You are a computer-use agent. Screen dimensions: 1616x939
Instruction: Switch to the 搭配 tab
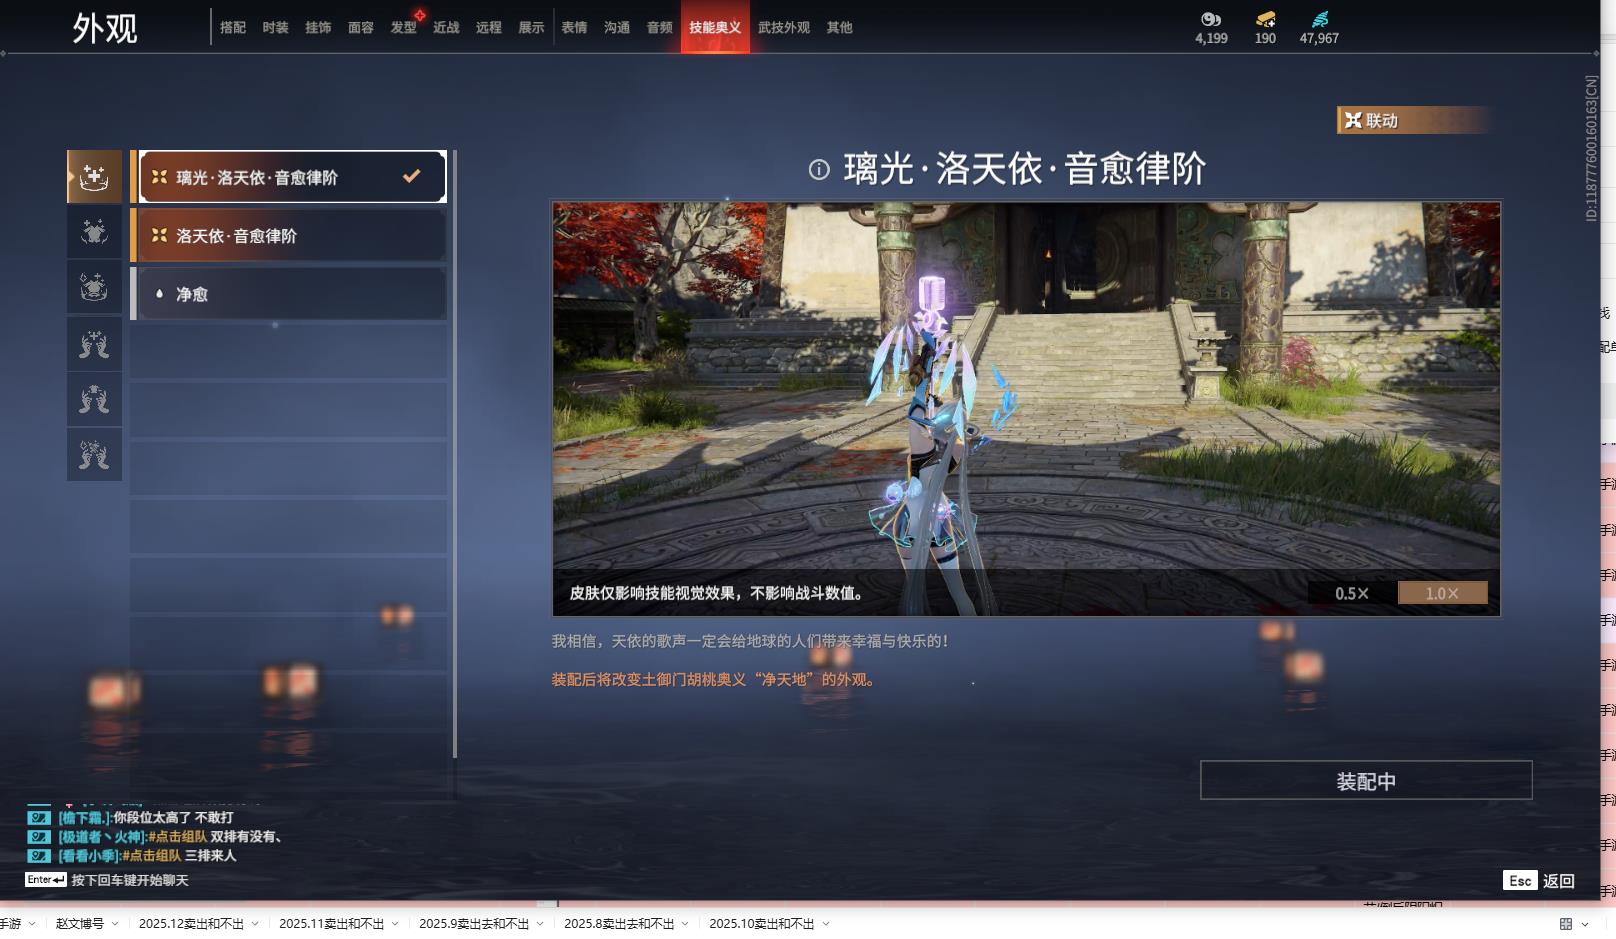(x=233, y=28)
